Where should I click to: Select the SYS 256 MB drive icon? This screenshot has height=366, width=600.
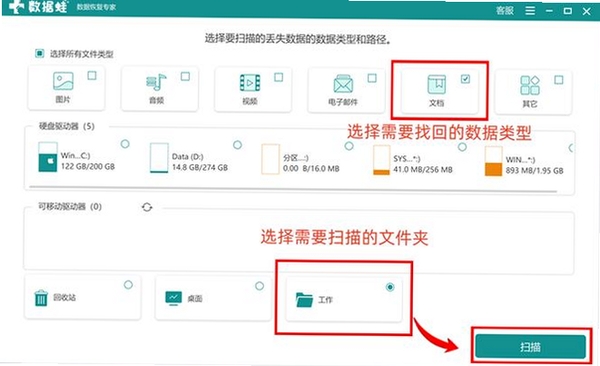[382, 160]
